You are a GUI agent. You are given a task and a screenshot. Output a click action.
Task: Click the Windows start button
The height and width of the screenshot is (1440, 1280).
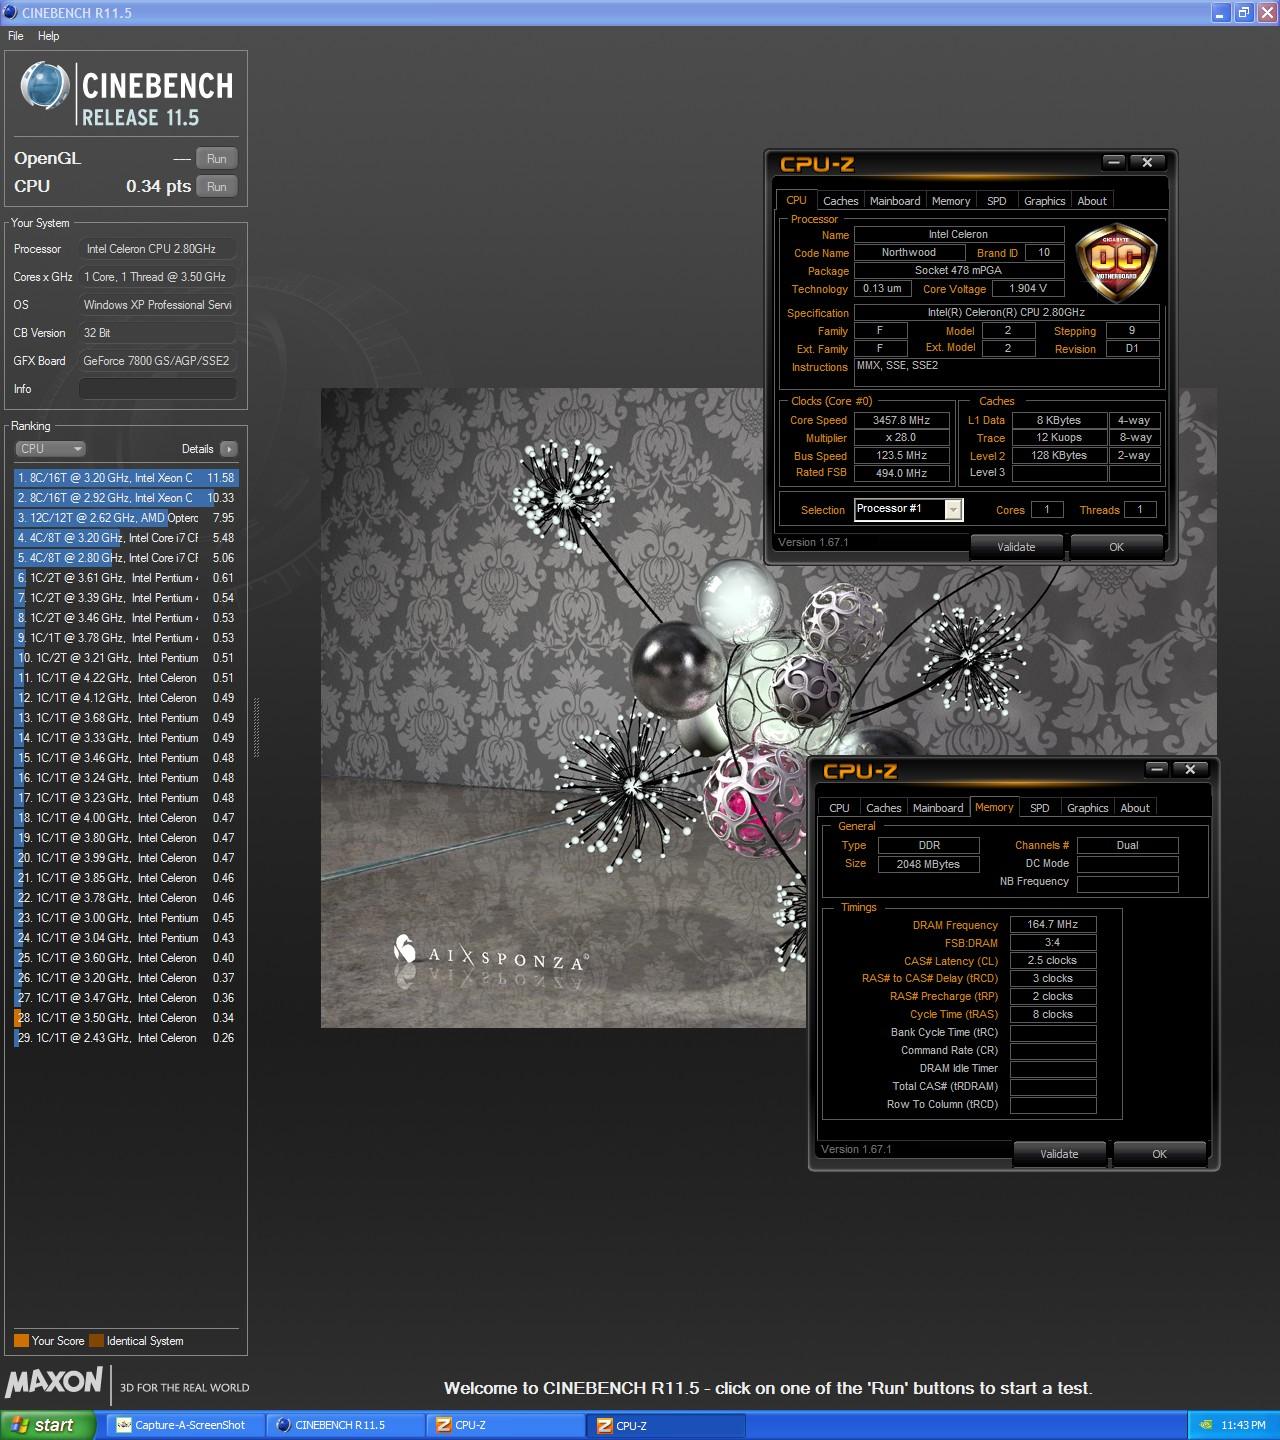point(48,1425)
